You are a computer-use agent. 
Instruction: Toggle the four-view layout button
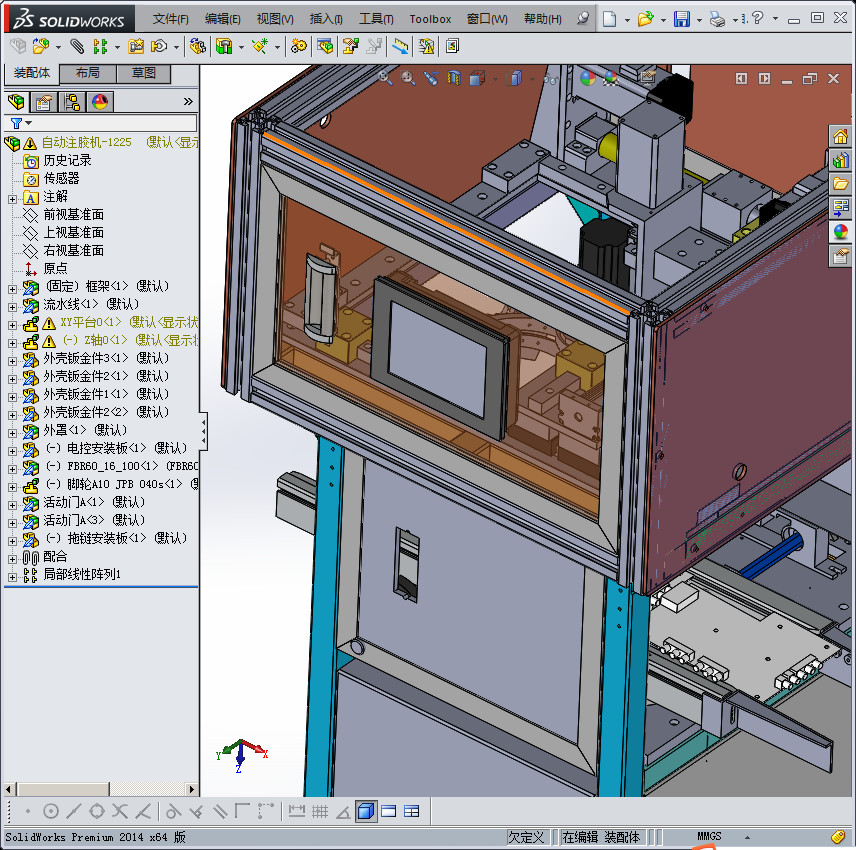pyautogui.click(x=412, y=811)
